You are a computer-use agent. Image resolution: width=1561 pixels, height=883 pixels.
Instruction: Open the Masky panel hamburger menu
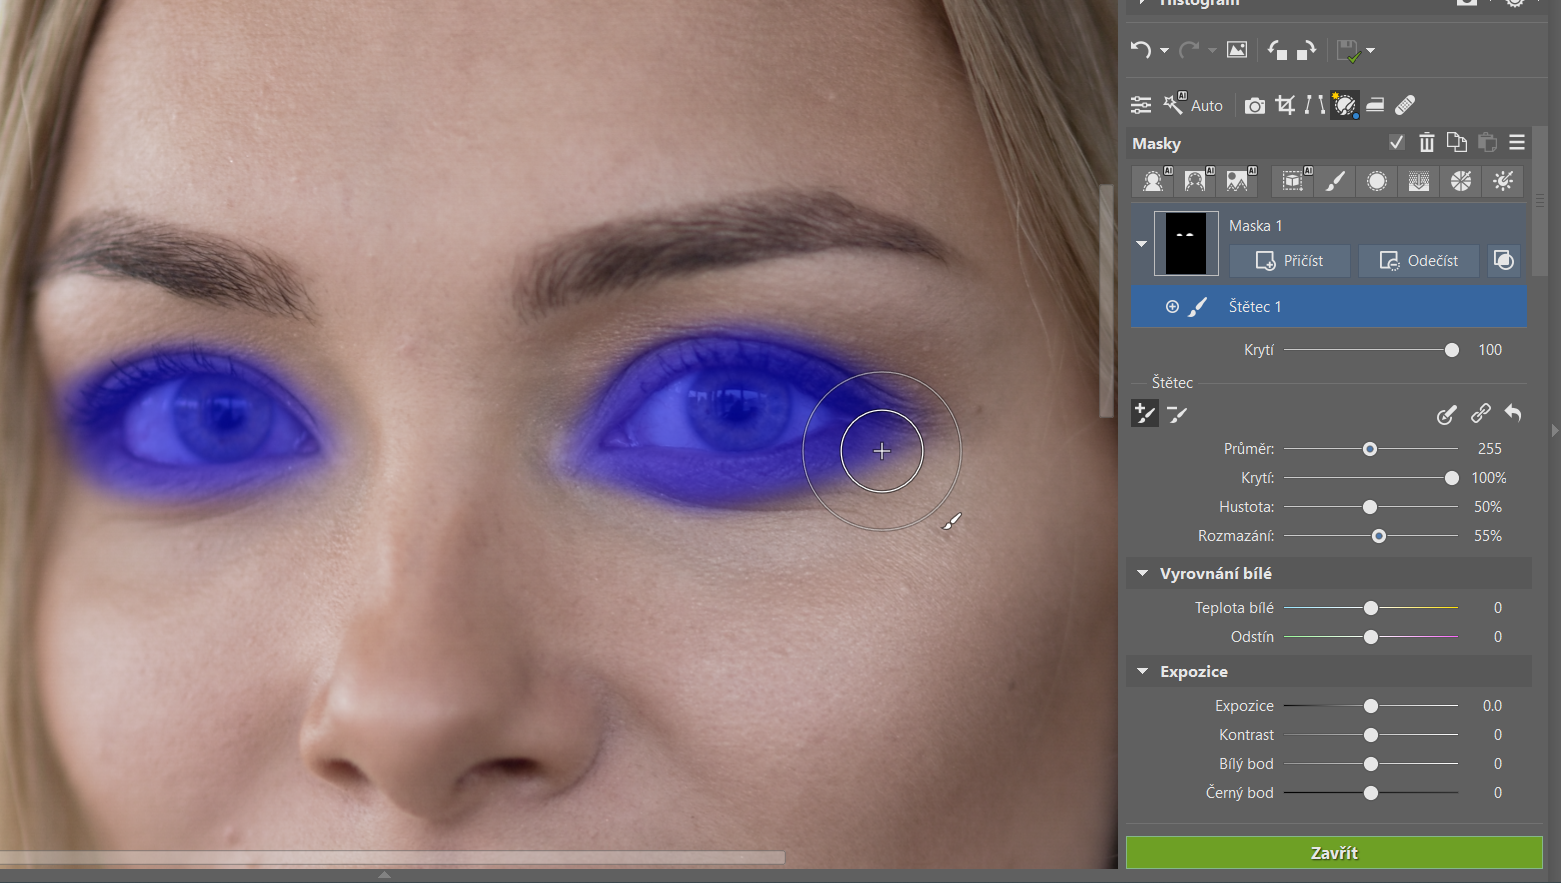[x=1517, y=143]
